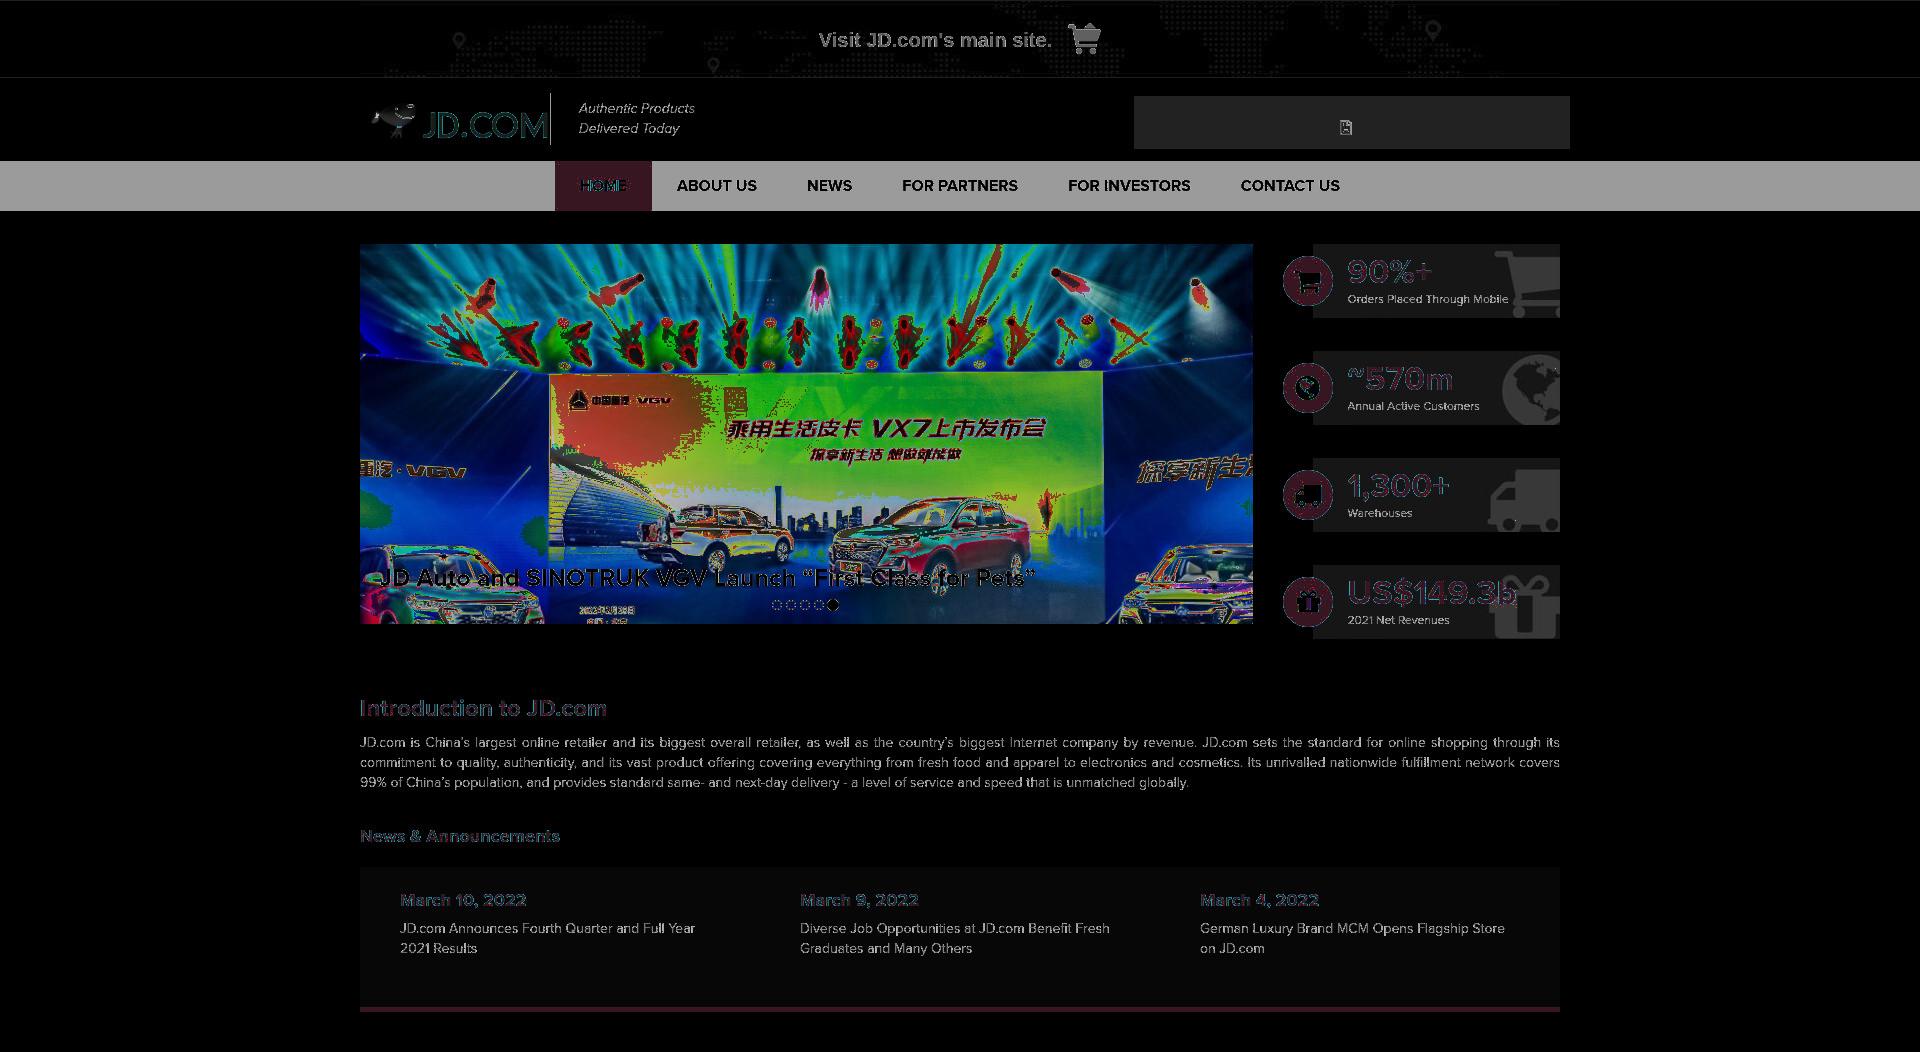
Task: Open 'German Luxury Brand MCM Opens Flagship Store' article
Action: pyautogui.click(x=1352, y=938)
